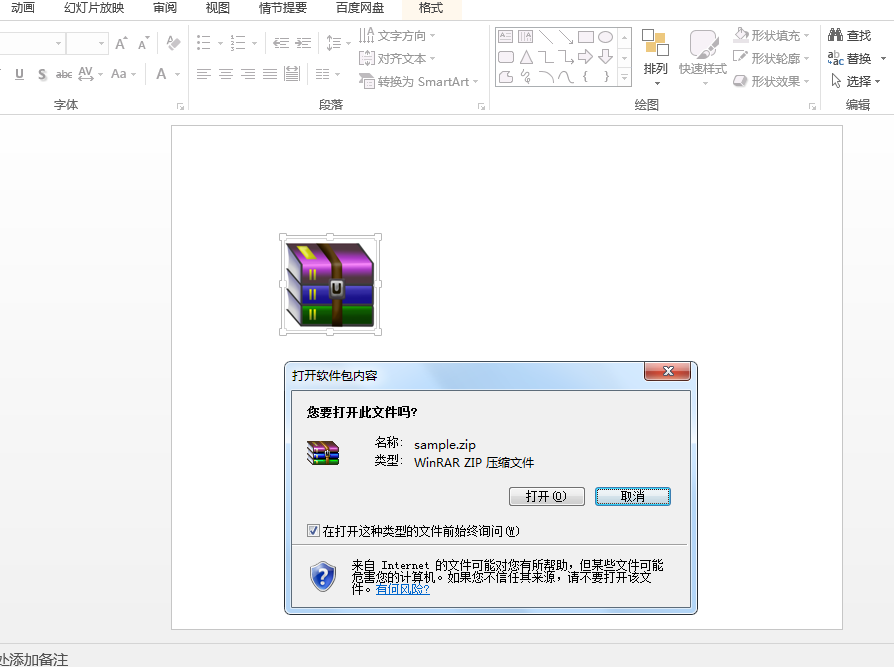Open font color dropdown arrow
The image size is (894, 667).
tap(177, 75)
